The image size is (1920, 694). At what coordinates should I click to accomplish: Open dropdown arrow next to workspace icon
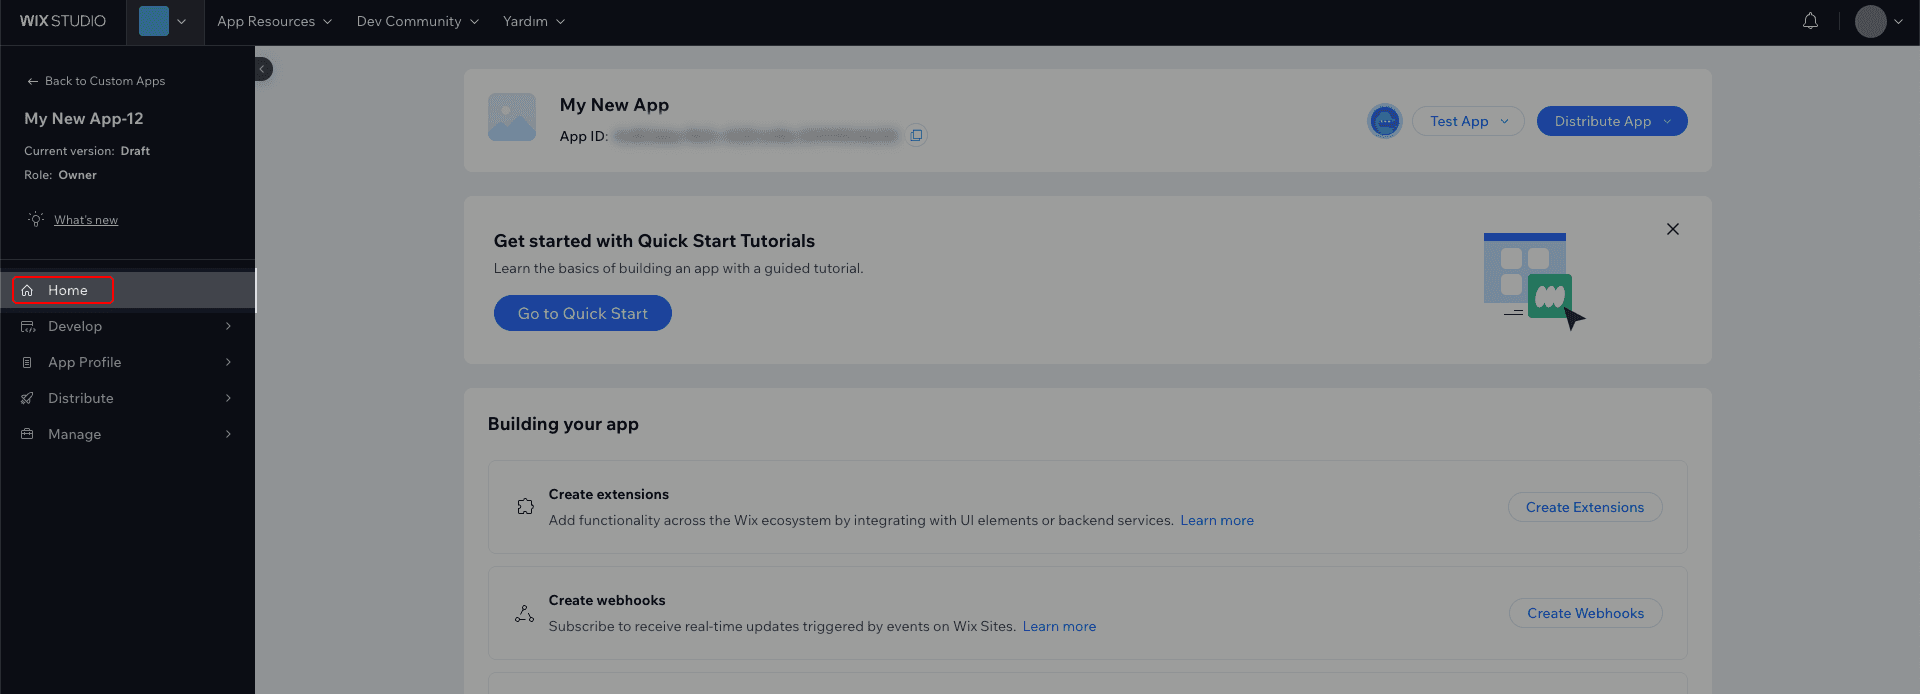pos(181,21)
